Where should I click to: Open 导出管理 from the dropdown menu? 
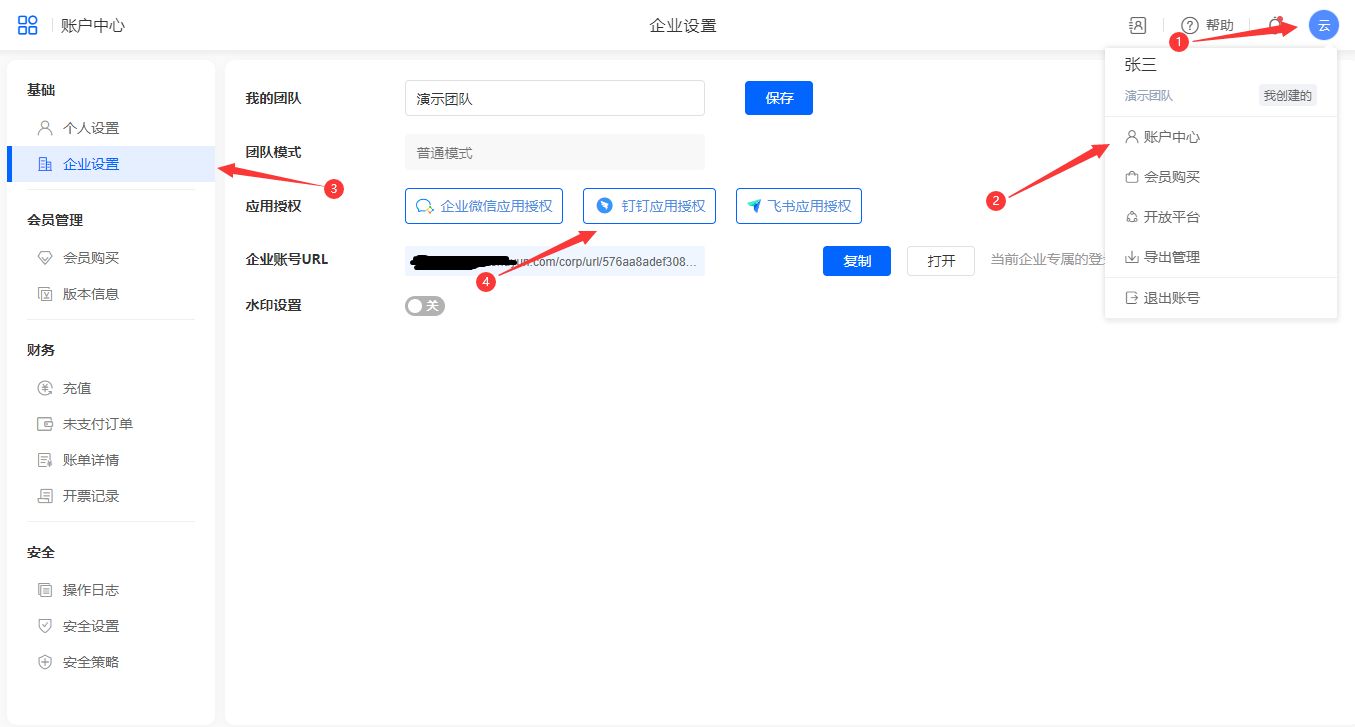(1171, 257)
